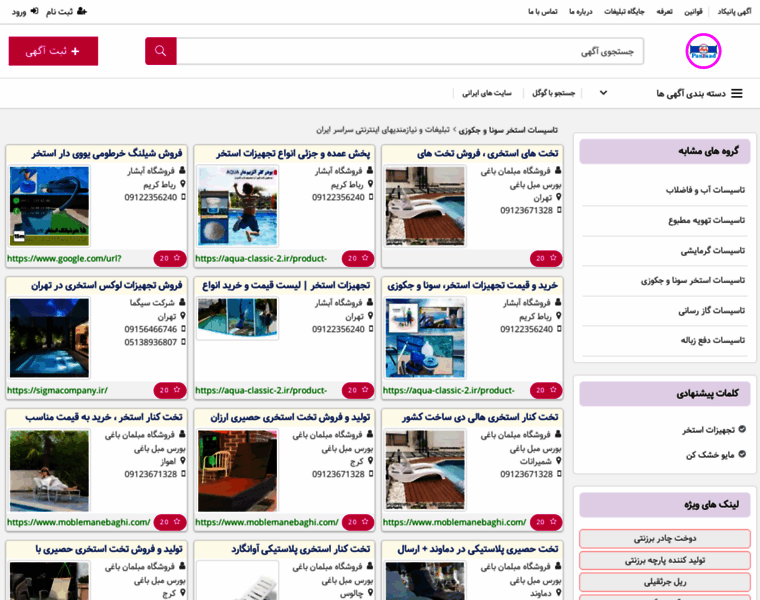Open تعرفه menu item
Viewport: 760px width, 600px height.
point(664,12)
